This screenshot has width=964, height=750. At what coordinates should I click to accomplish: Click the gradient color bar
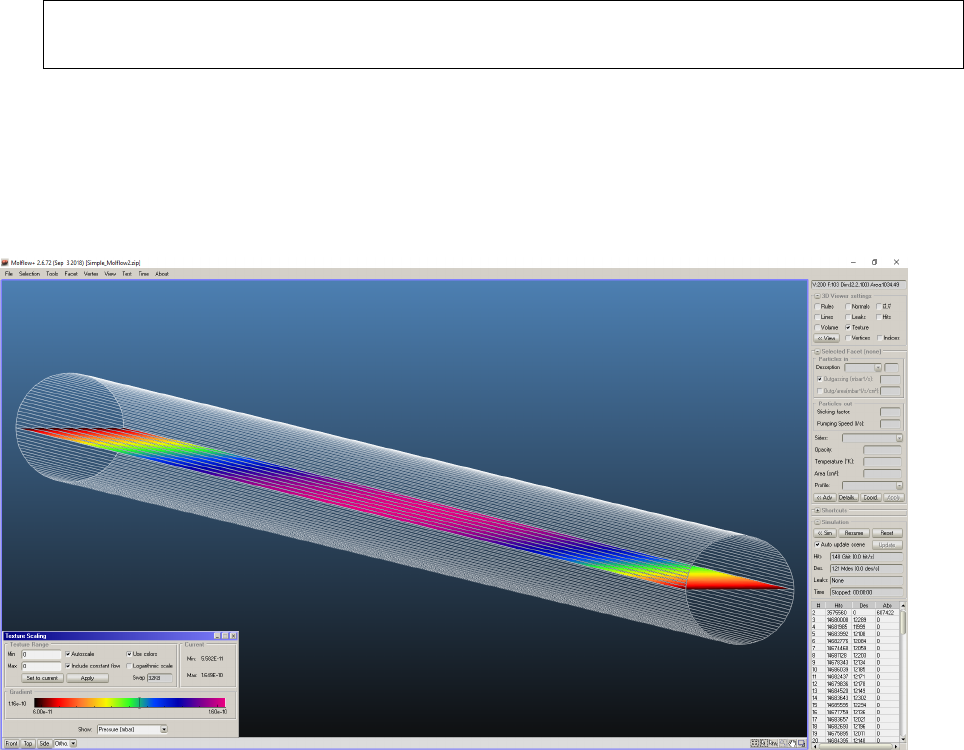coord(130,703)
